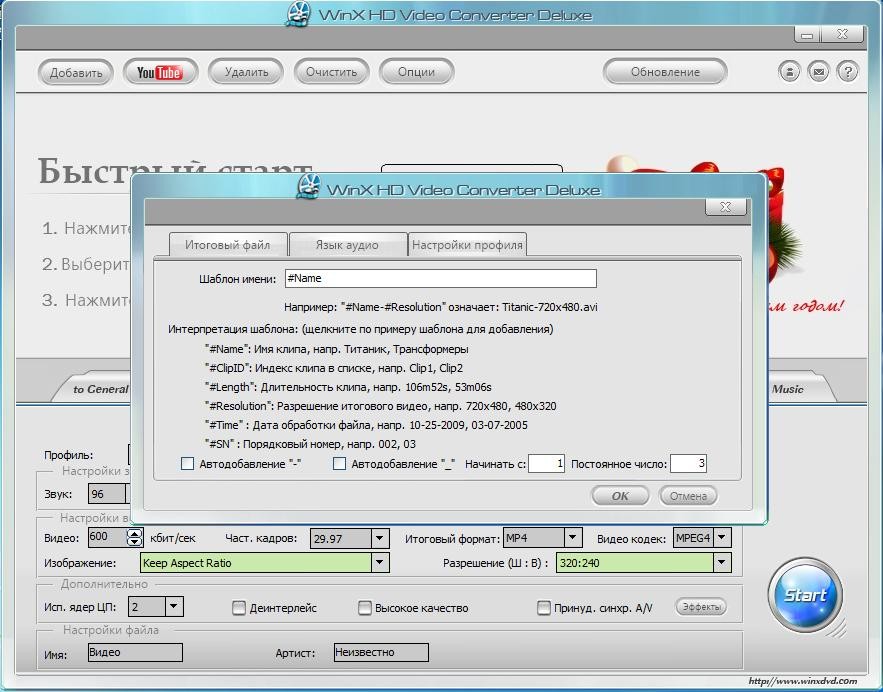Open the Опции settings button
Viewport: 883px width, 692px height.
click(x=416, y=72)
